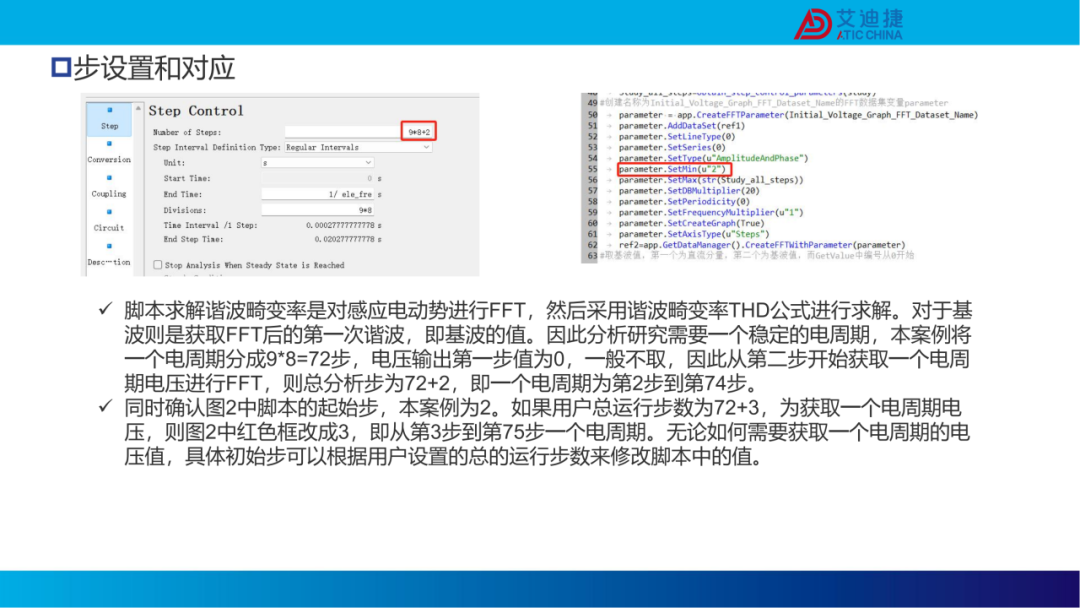Viewport: 1080px width, 608px height.
Task: Click the code line SetFrequencyMultiplier(u"1")
Action: tap(711, 212)
